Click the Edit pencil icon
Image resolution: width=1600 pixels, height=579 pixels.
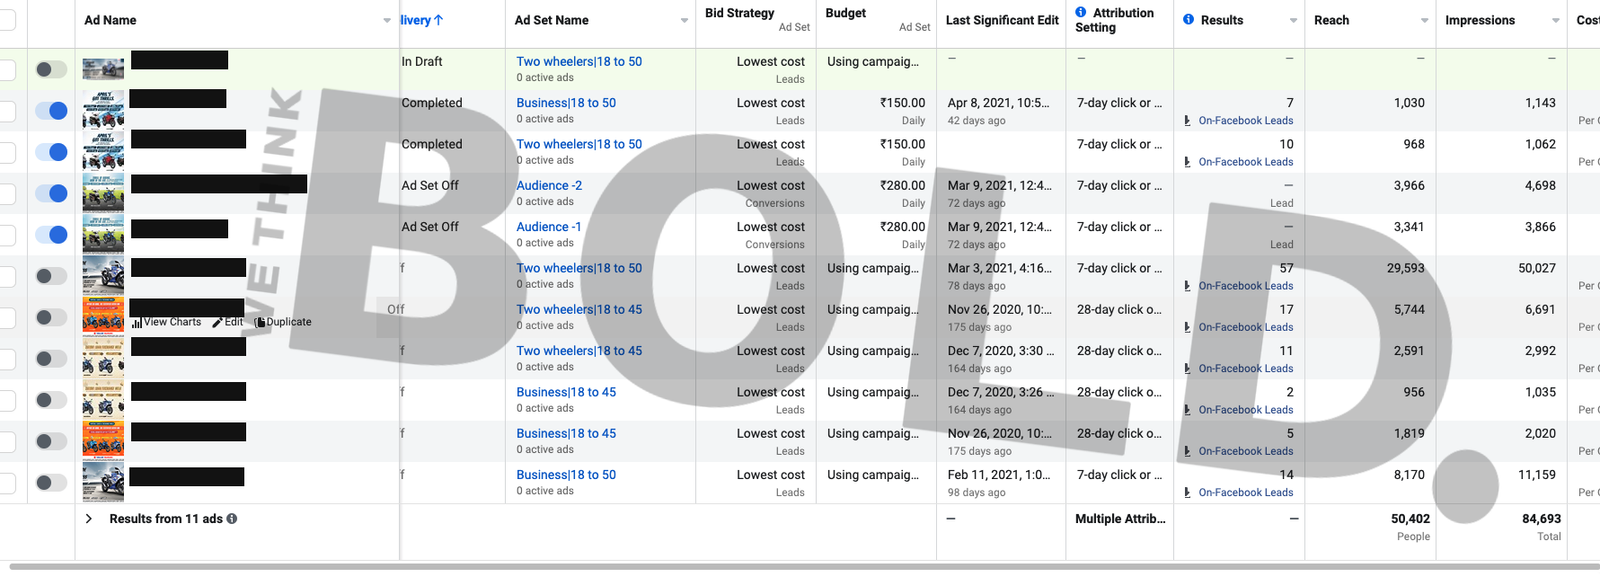coord(217,323)
